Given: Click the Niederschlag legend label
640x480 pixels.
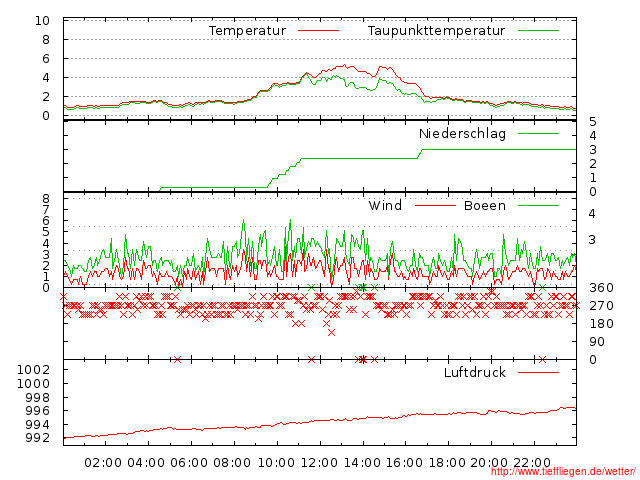Looking at the screenshot, I should [x=462, y=133].
